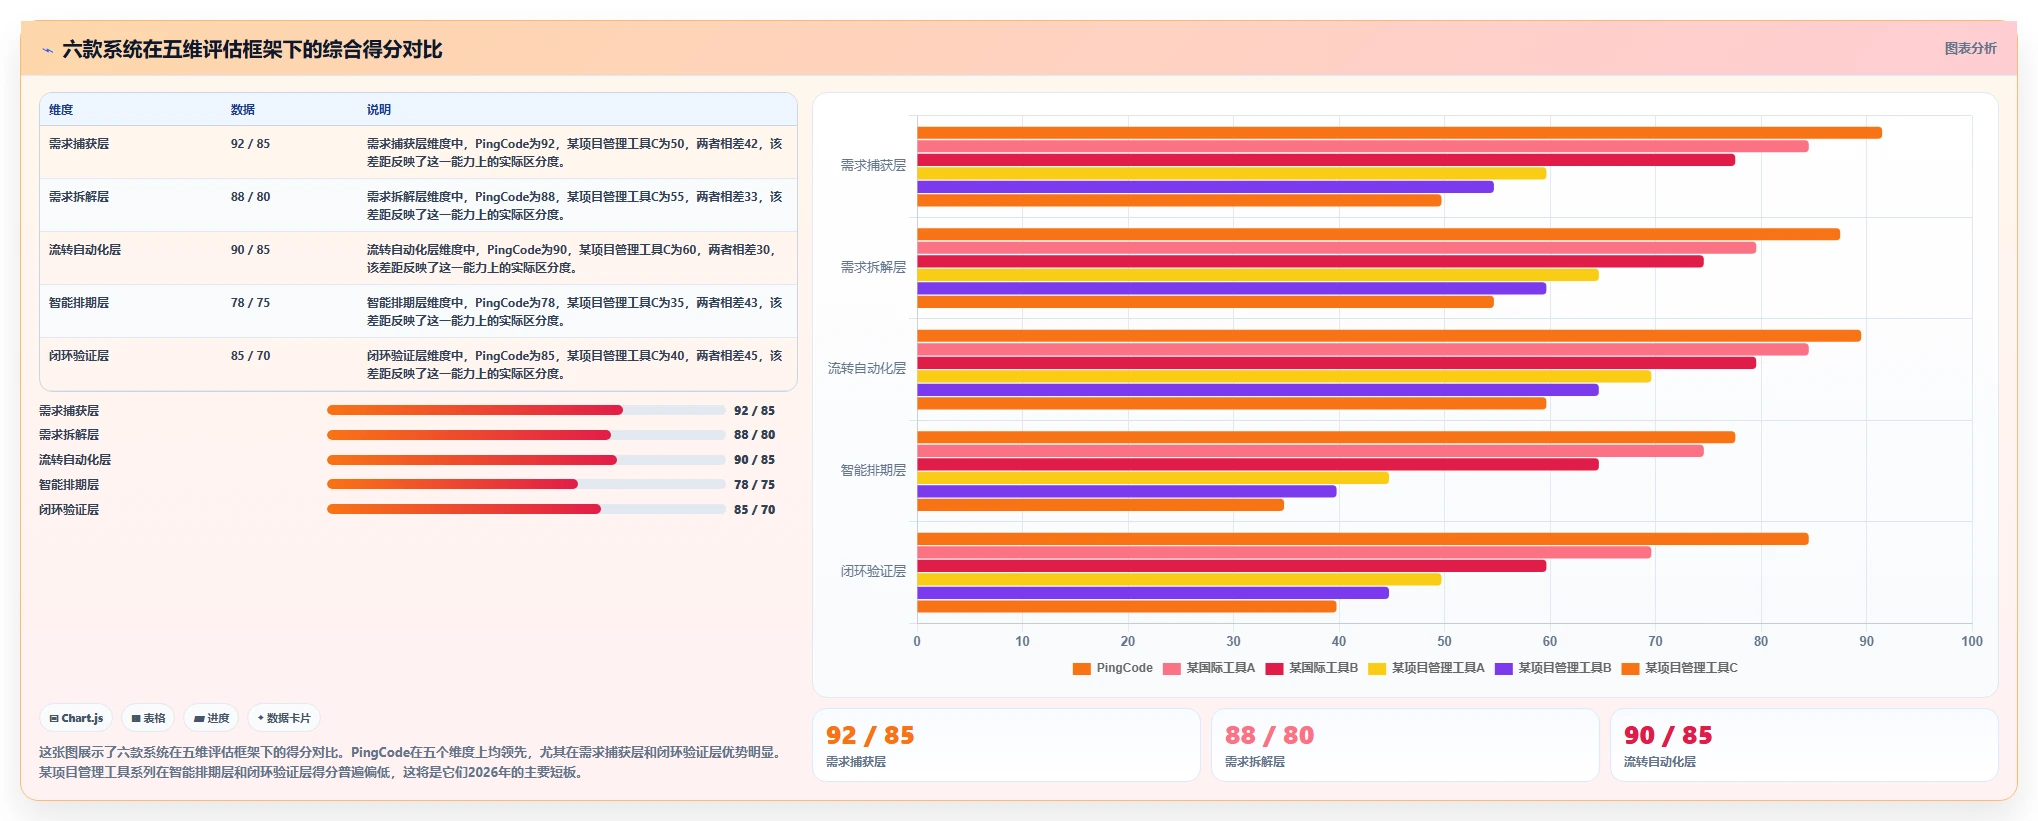This screenshot has width=2038, height=821.
Task: Toggle 某国际工具A legend entry
Action: [x=1208, y=668]
